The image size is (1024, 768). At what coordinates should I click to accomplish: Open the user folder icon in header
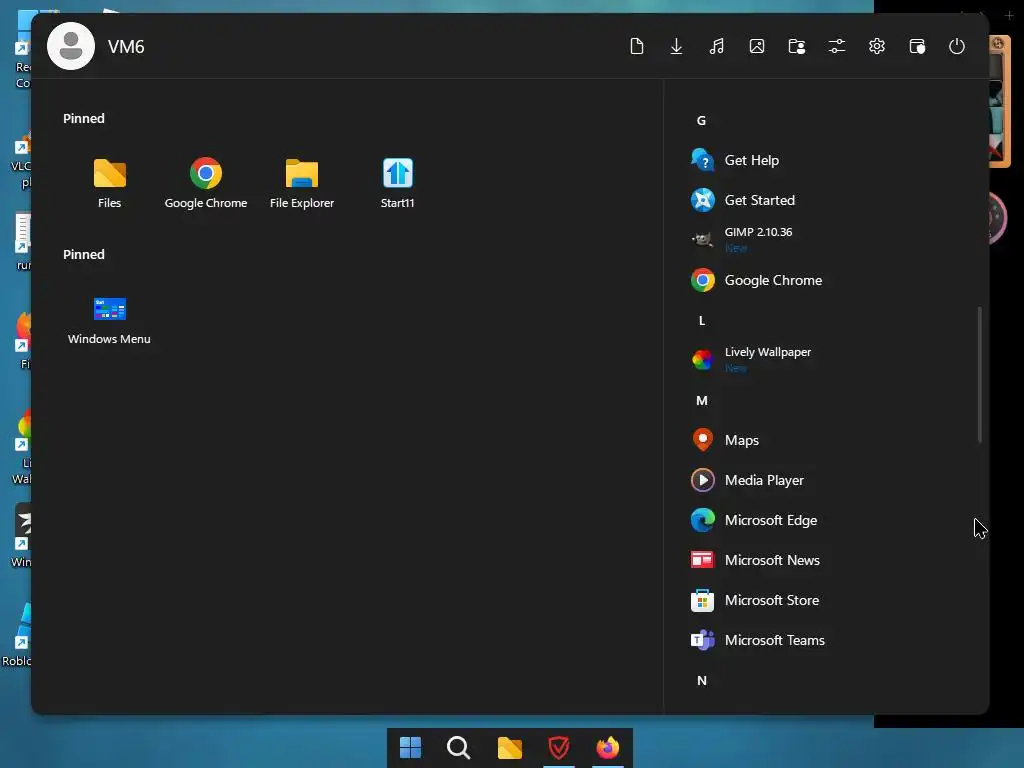pos(797,46)
